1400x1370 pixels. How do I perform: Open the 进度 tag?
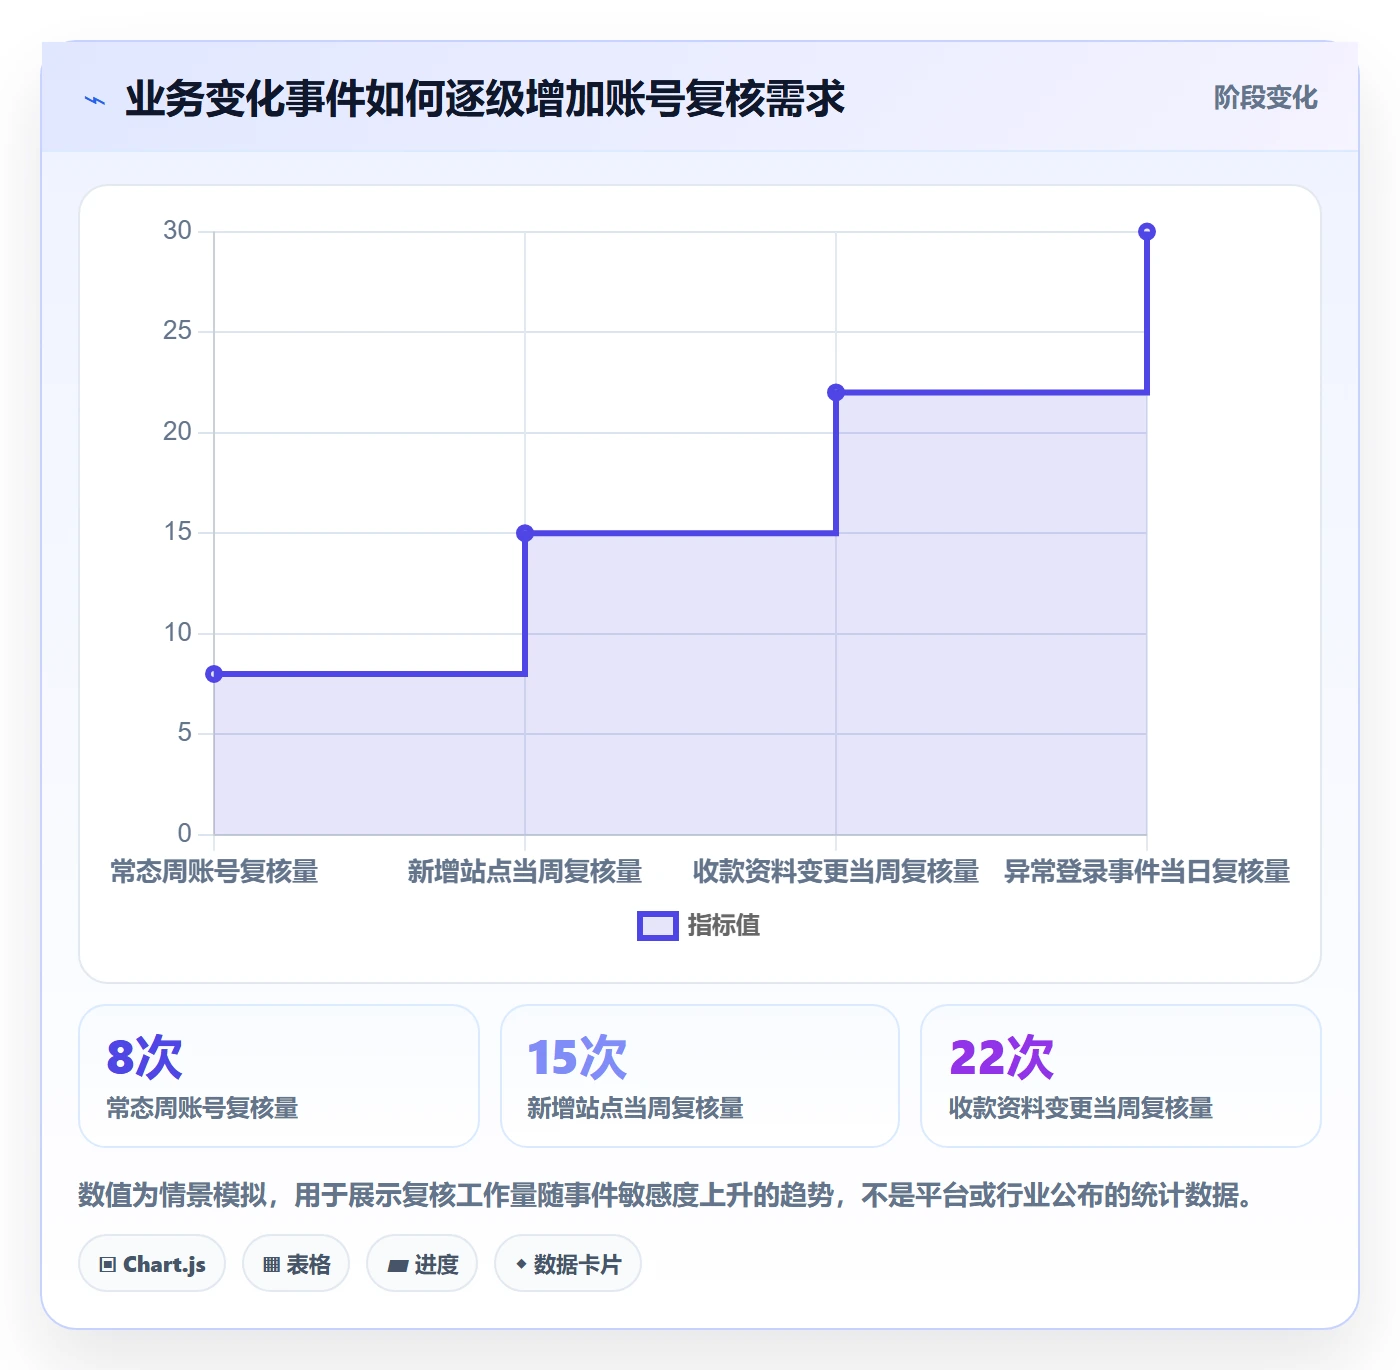point(422,1264)
